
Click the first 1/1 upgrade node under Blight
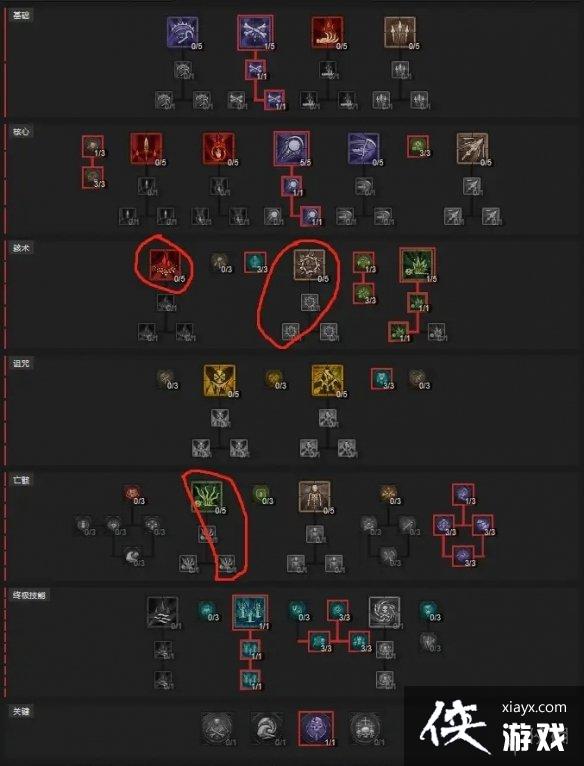(292, 187)
